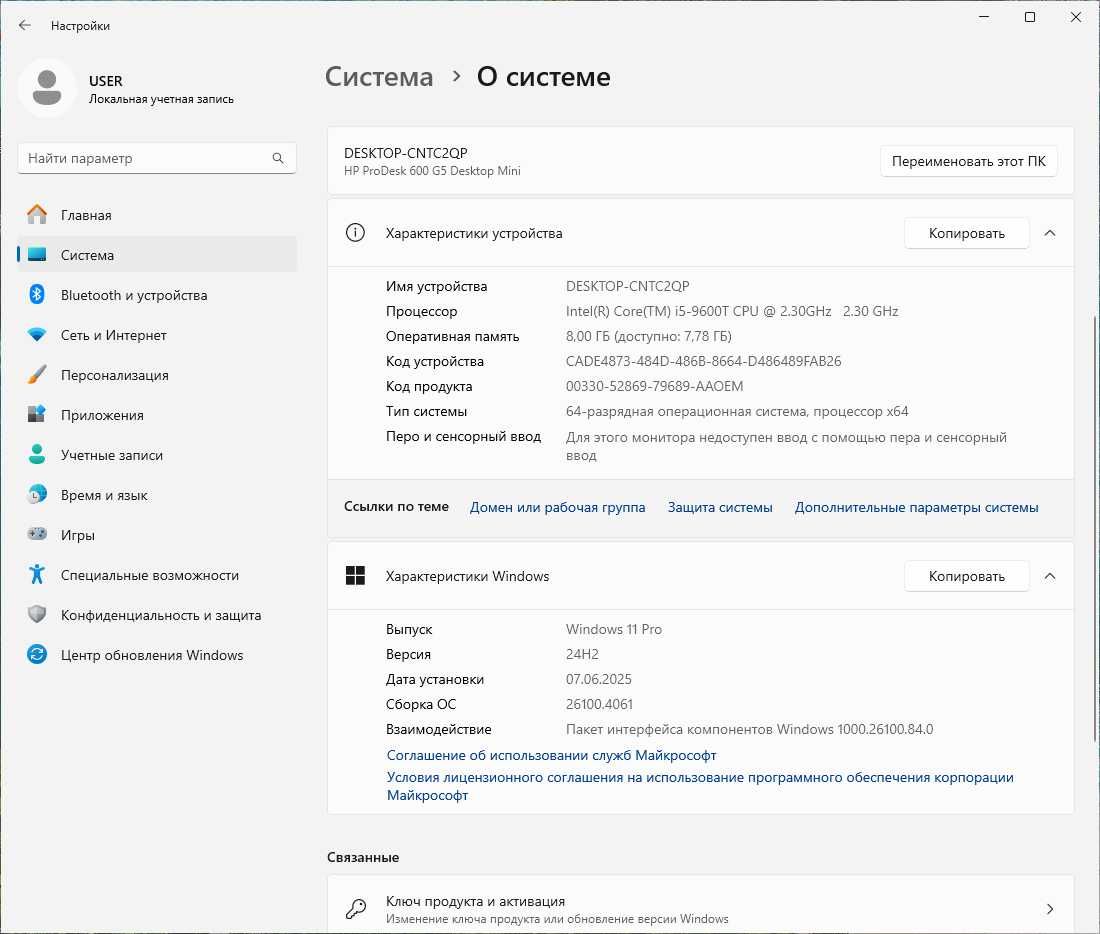Click the processor value Intel Core i5-9600T
This screenshot has height=934, width=1100.
[732, 311]
